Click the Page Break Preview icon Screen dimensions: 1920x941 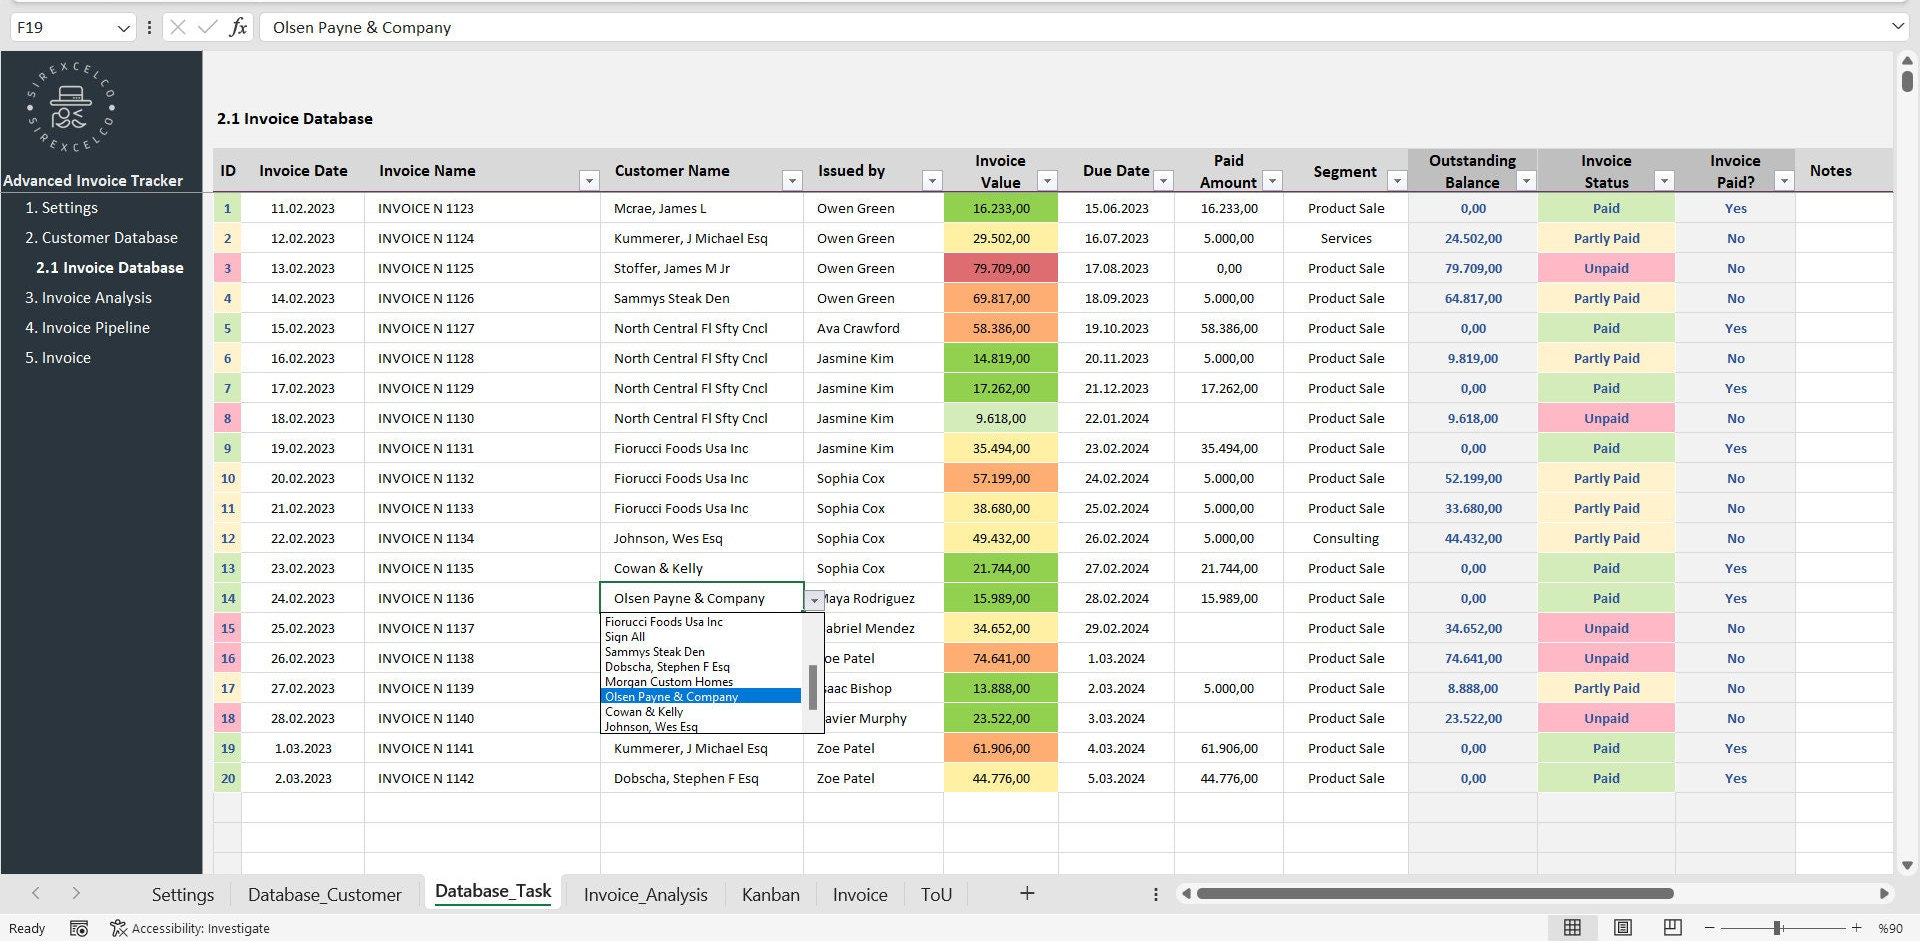(x=1672, y=927)
